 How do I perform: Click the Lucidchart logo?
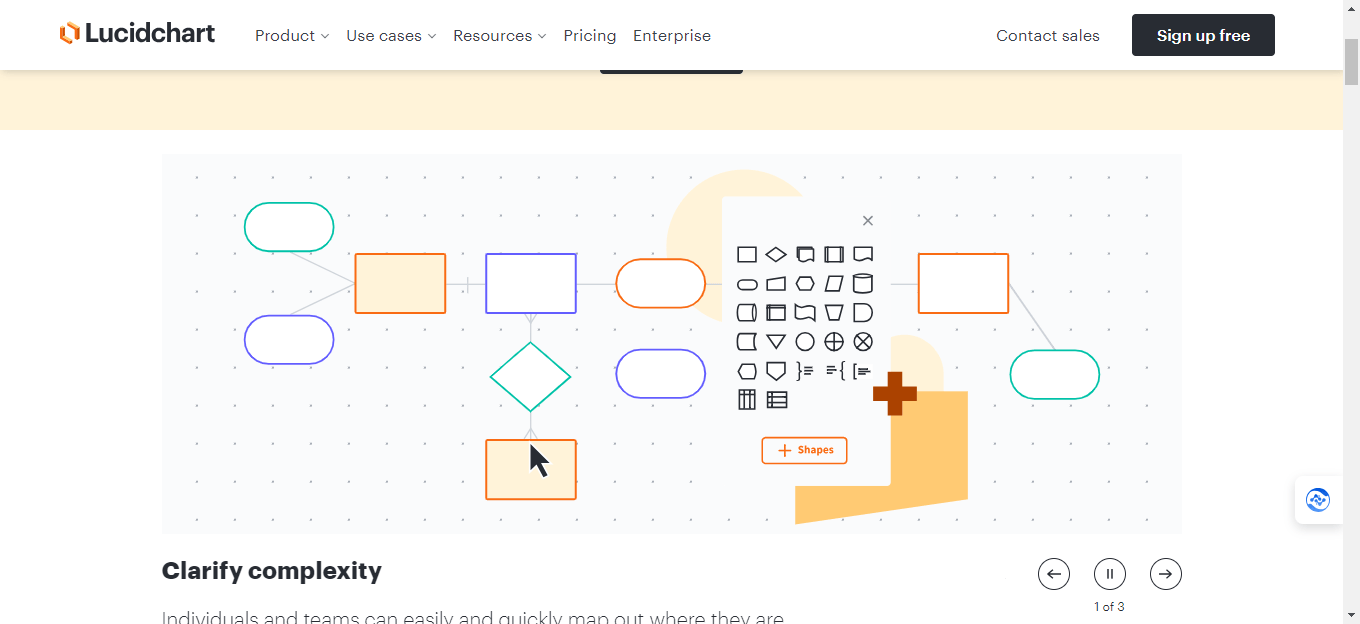(137, 33)
